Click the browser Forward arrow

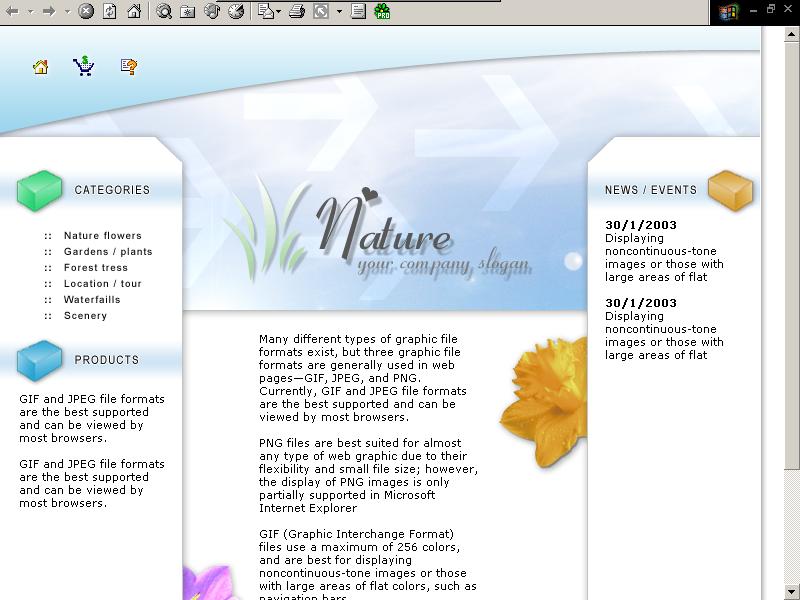point(49,11)
